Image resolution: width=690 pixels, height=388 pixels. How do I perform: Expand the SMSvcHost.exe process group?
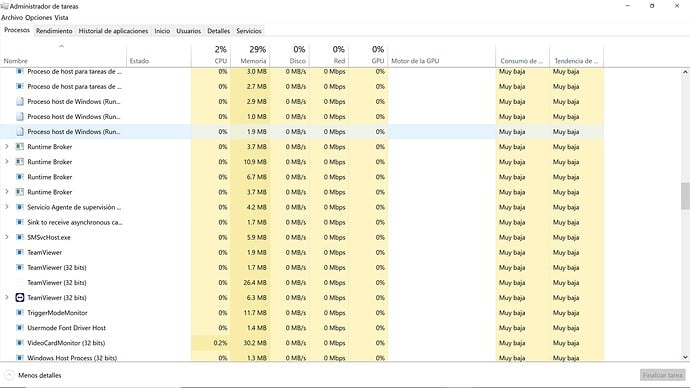7,237
